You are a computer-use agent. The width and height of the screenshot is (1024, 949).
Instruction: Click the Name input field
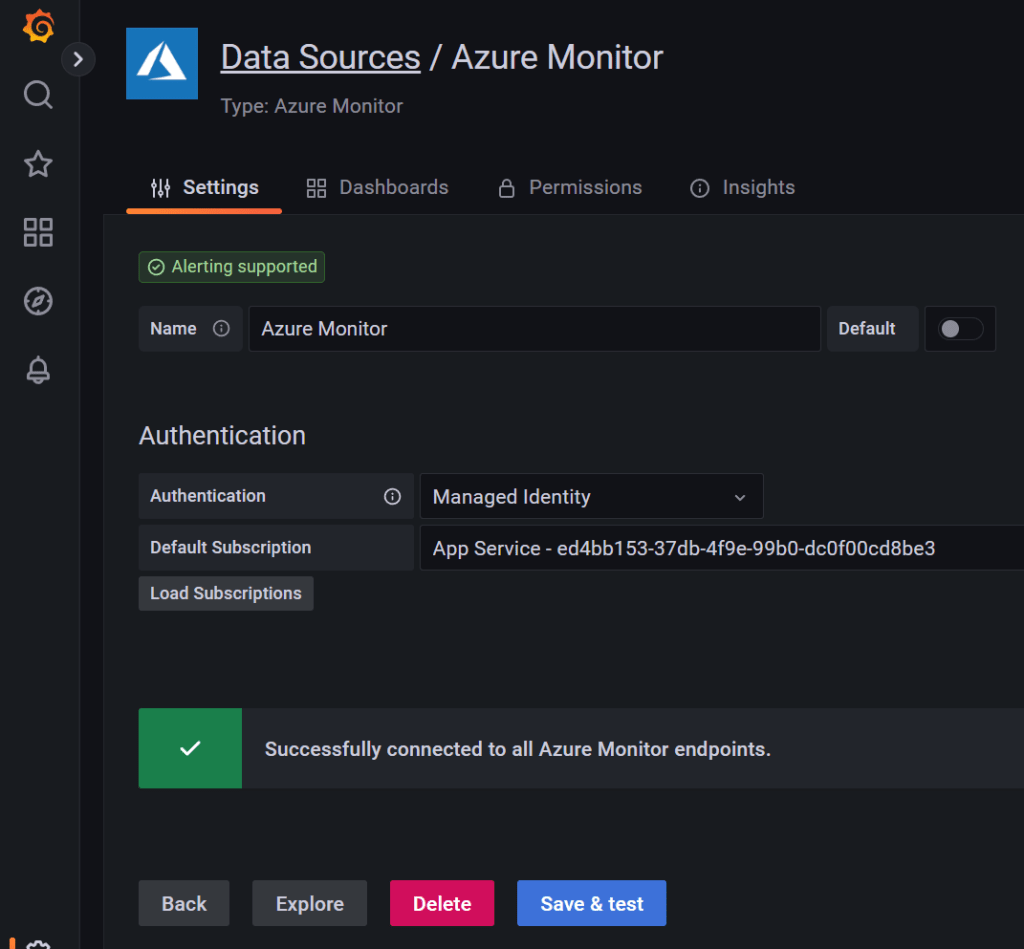click(534, 329)
